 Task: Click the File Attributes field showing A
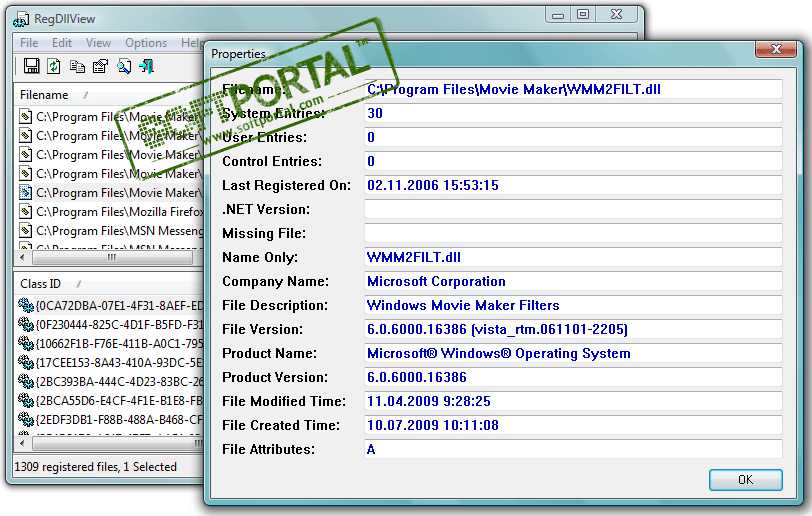(573, 449)
